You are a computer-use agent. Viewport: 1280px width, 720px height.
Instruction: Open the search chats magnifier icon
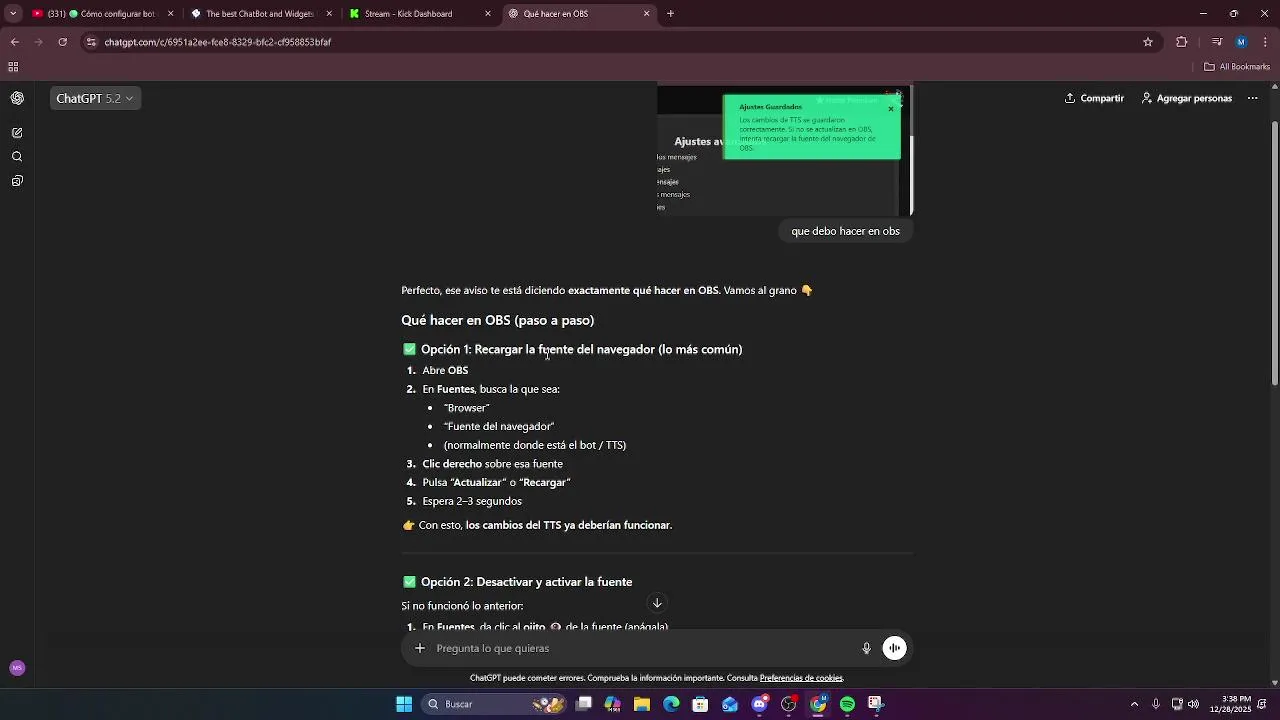pos(17,157)
